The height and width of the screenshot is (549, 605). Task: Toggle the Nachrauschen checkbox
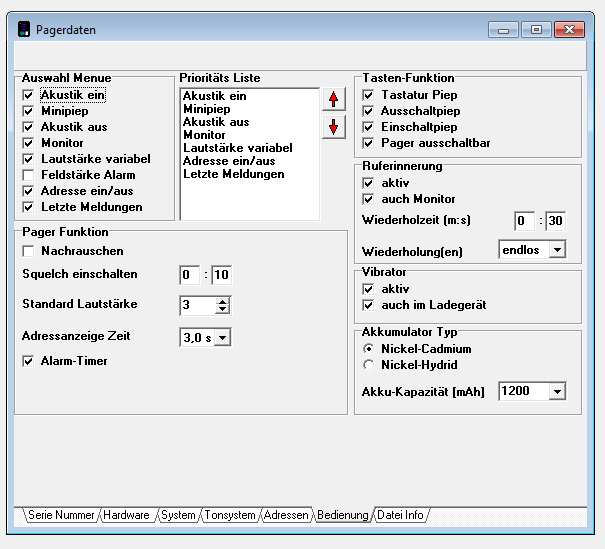[x=28, y=251]
